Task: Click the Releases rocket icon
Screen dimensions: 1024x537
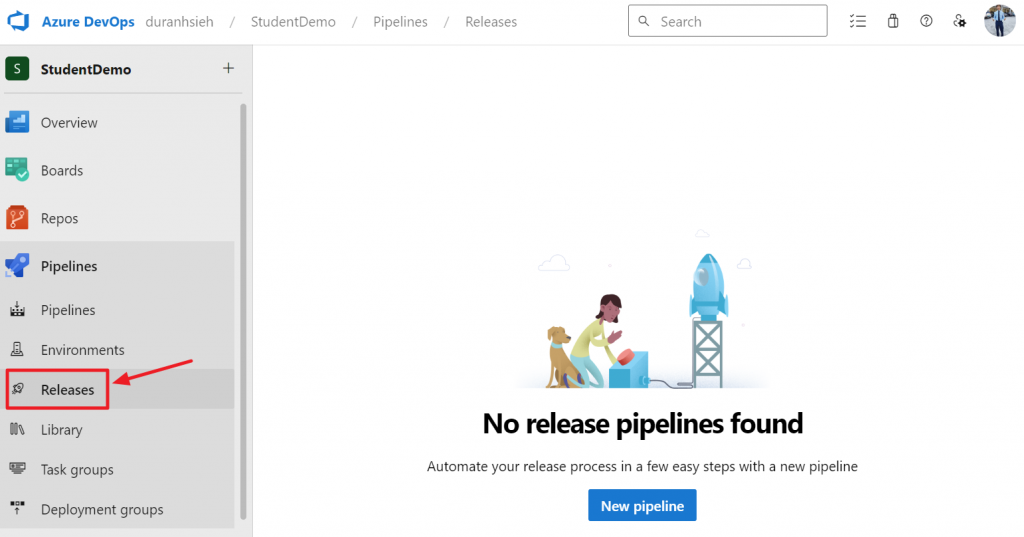Action: tap(18, 389)
